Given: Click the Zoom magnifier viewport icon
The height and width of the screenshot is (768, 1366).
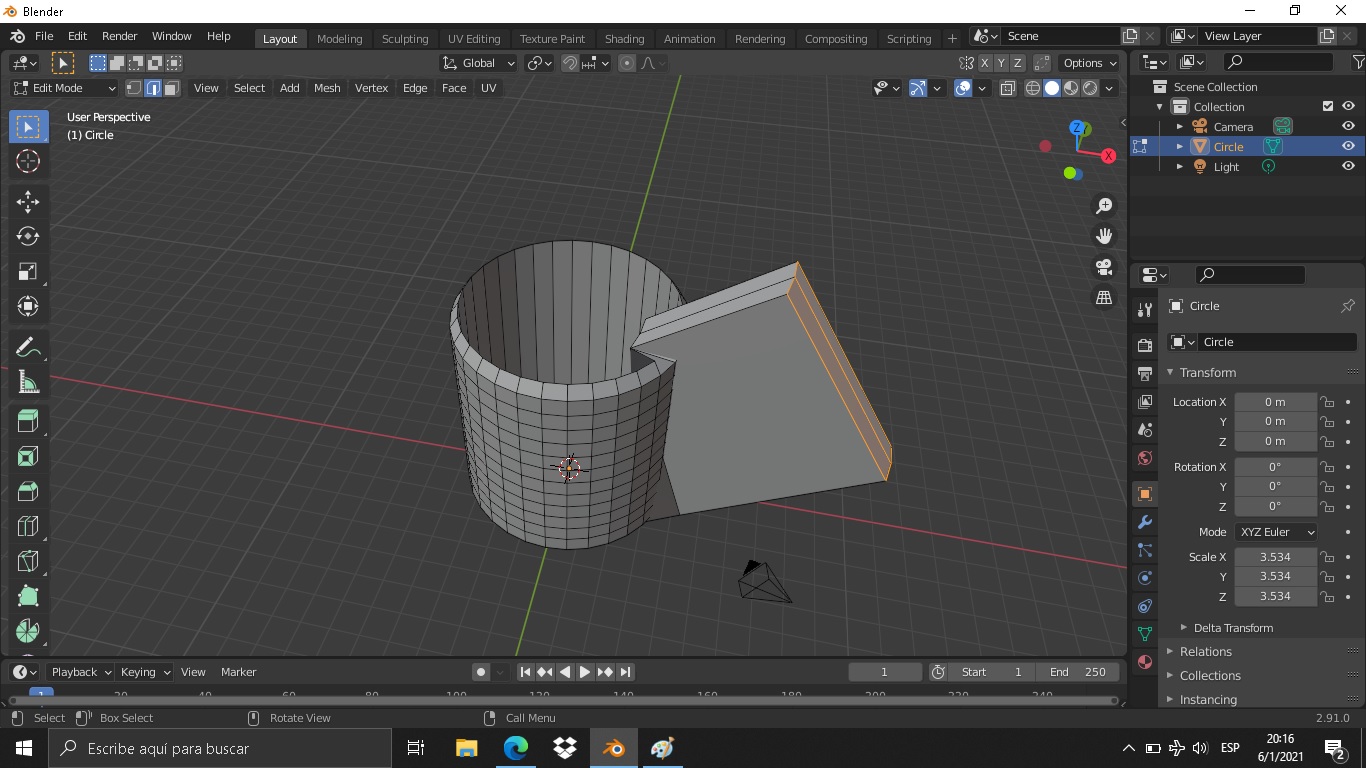Looking at the screenshot, I should 1104,206.
